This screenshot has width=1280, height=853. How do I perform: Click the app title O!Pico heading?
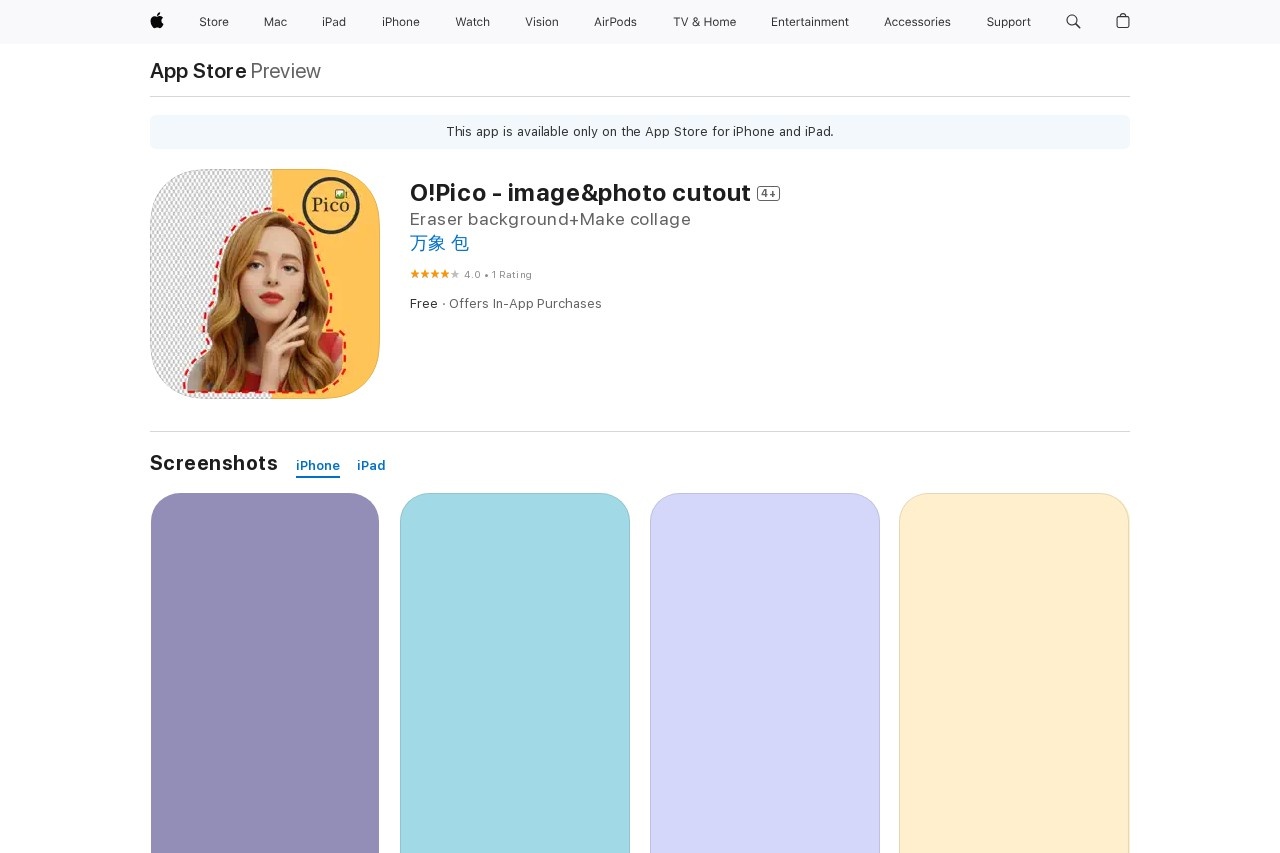[580, 193]
